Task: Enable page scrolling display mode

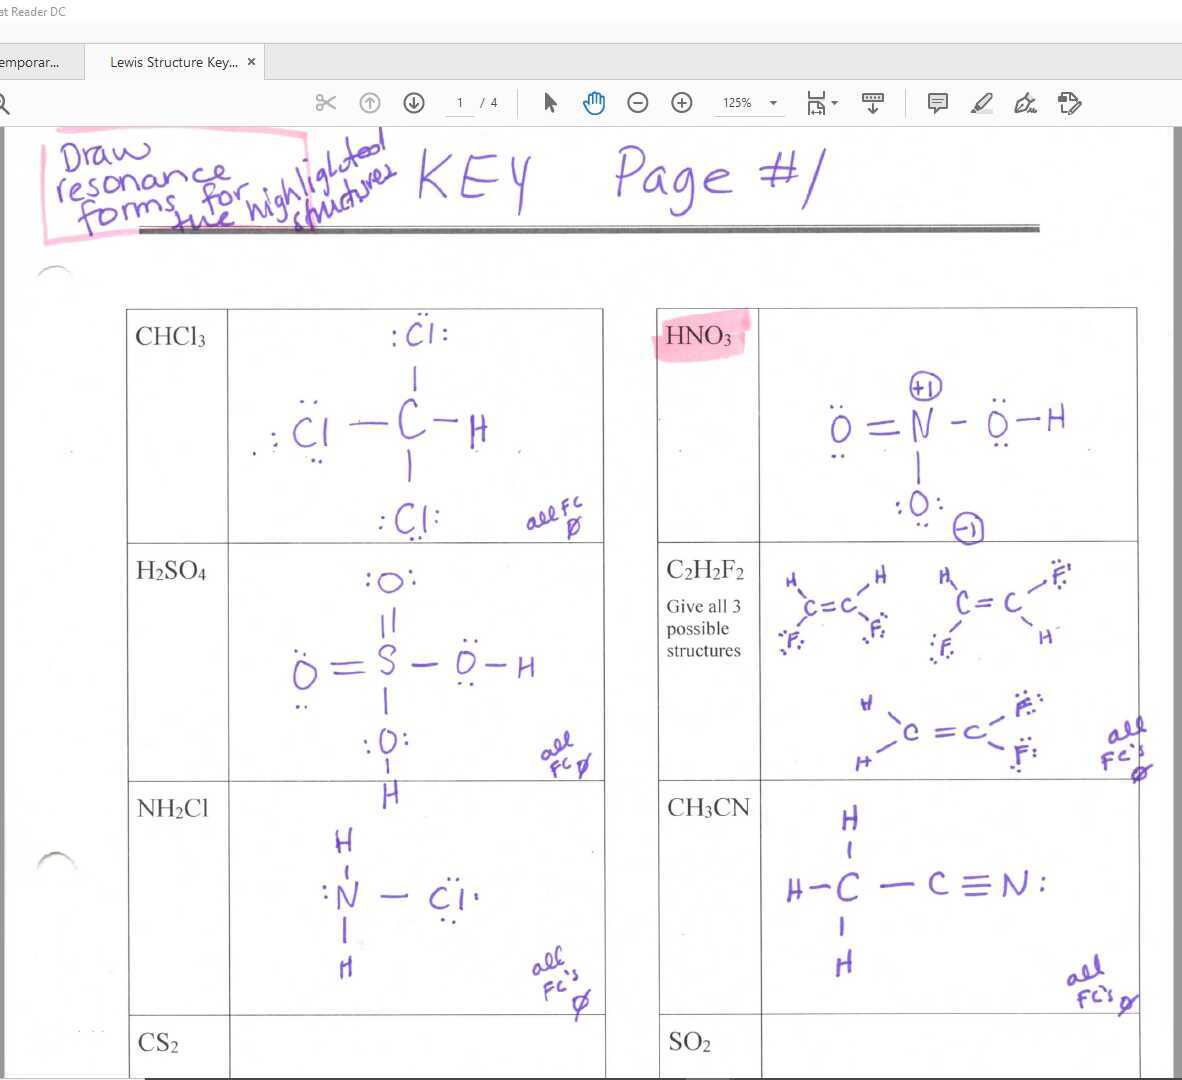Action: 873,102
